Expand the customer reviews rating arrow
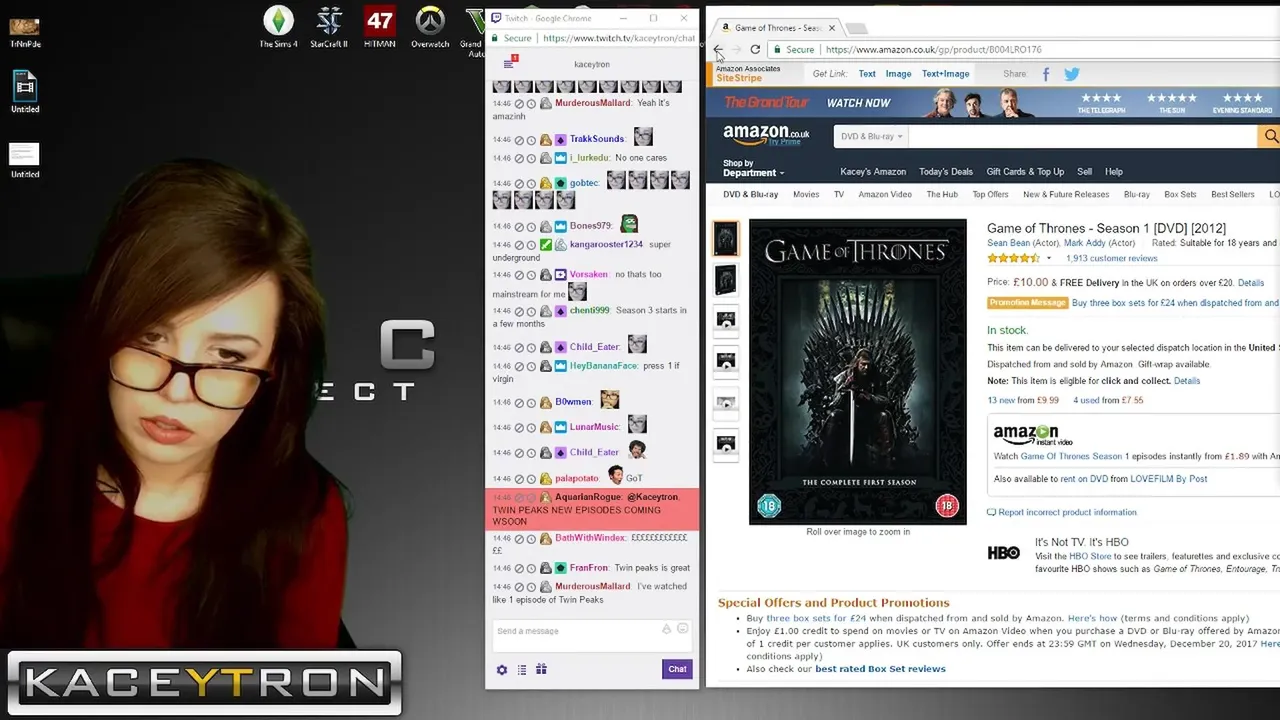This screenshot has width=1280, height=720. coord(1048,259)
